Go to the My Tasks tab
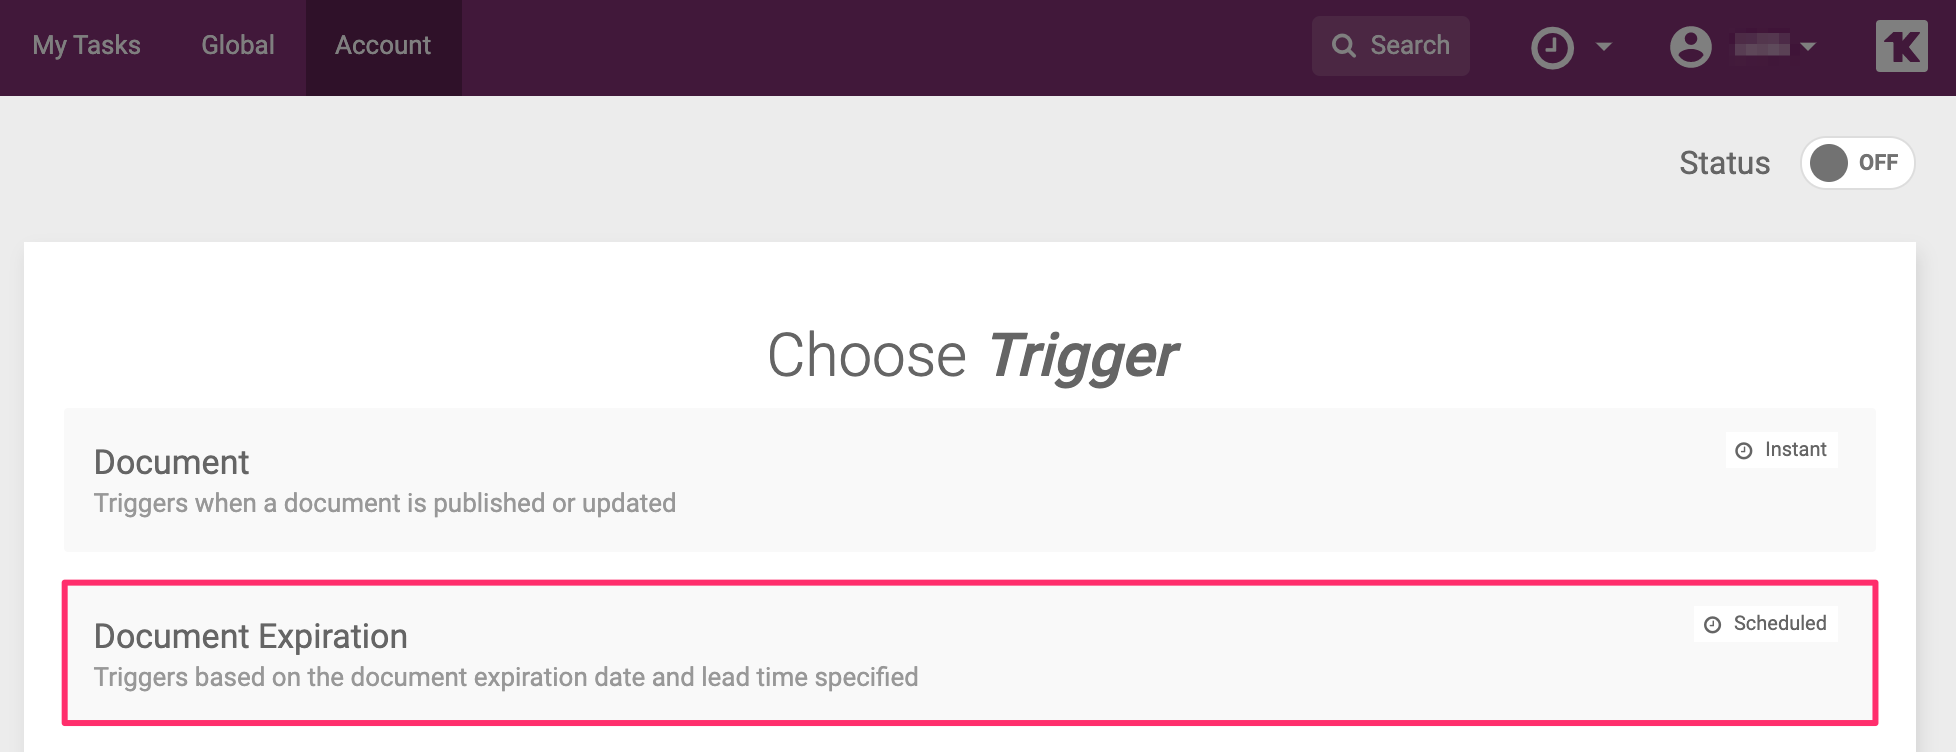 pyautogui.click(x=86, y=46)
